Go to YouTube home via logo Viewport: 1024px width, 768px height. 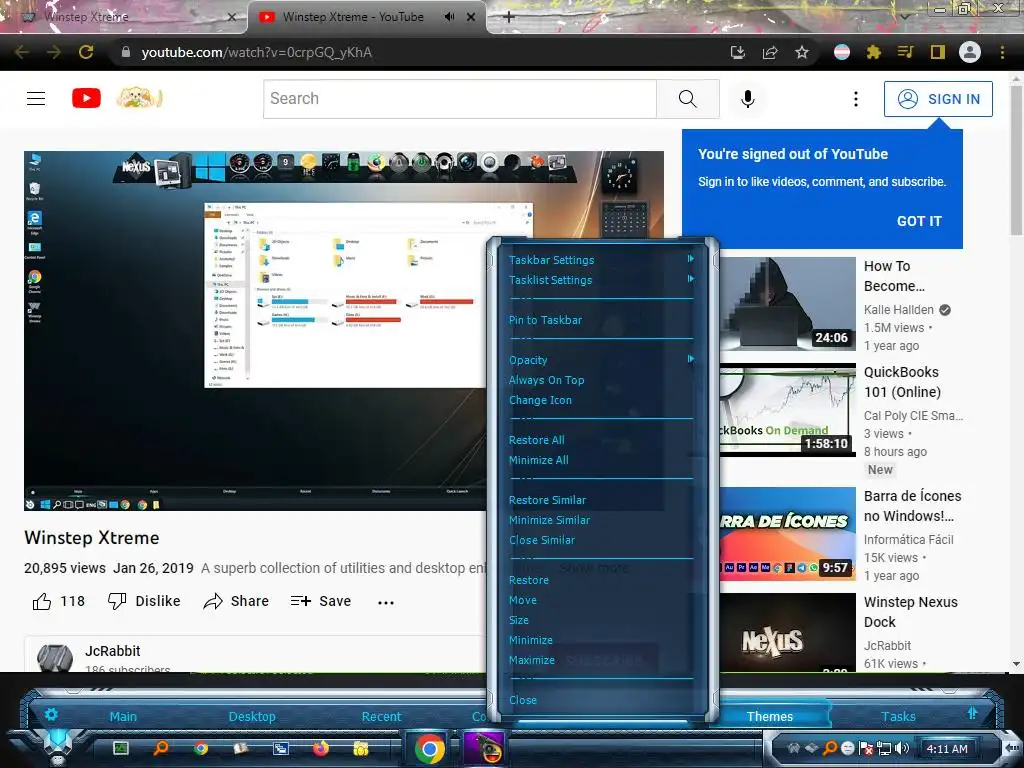coord(86,99)
